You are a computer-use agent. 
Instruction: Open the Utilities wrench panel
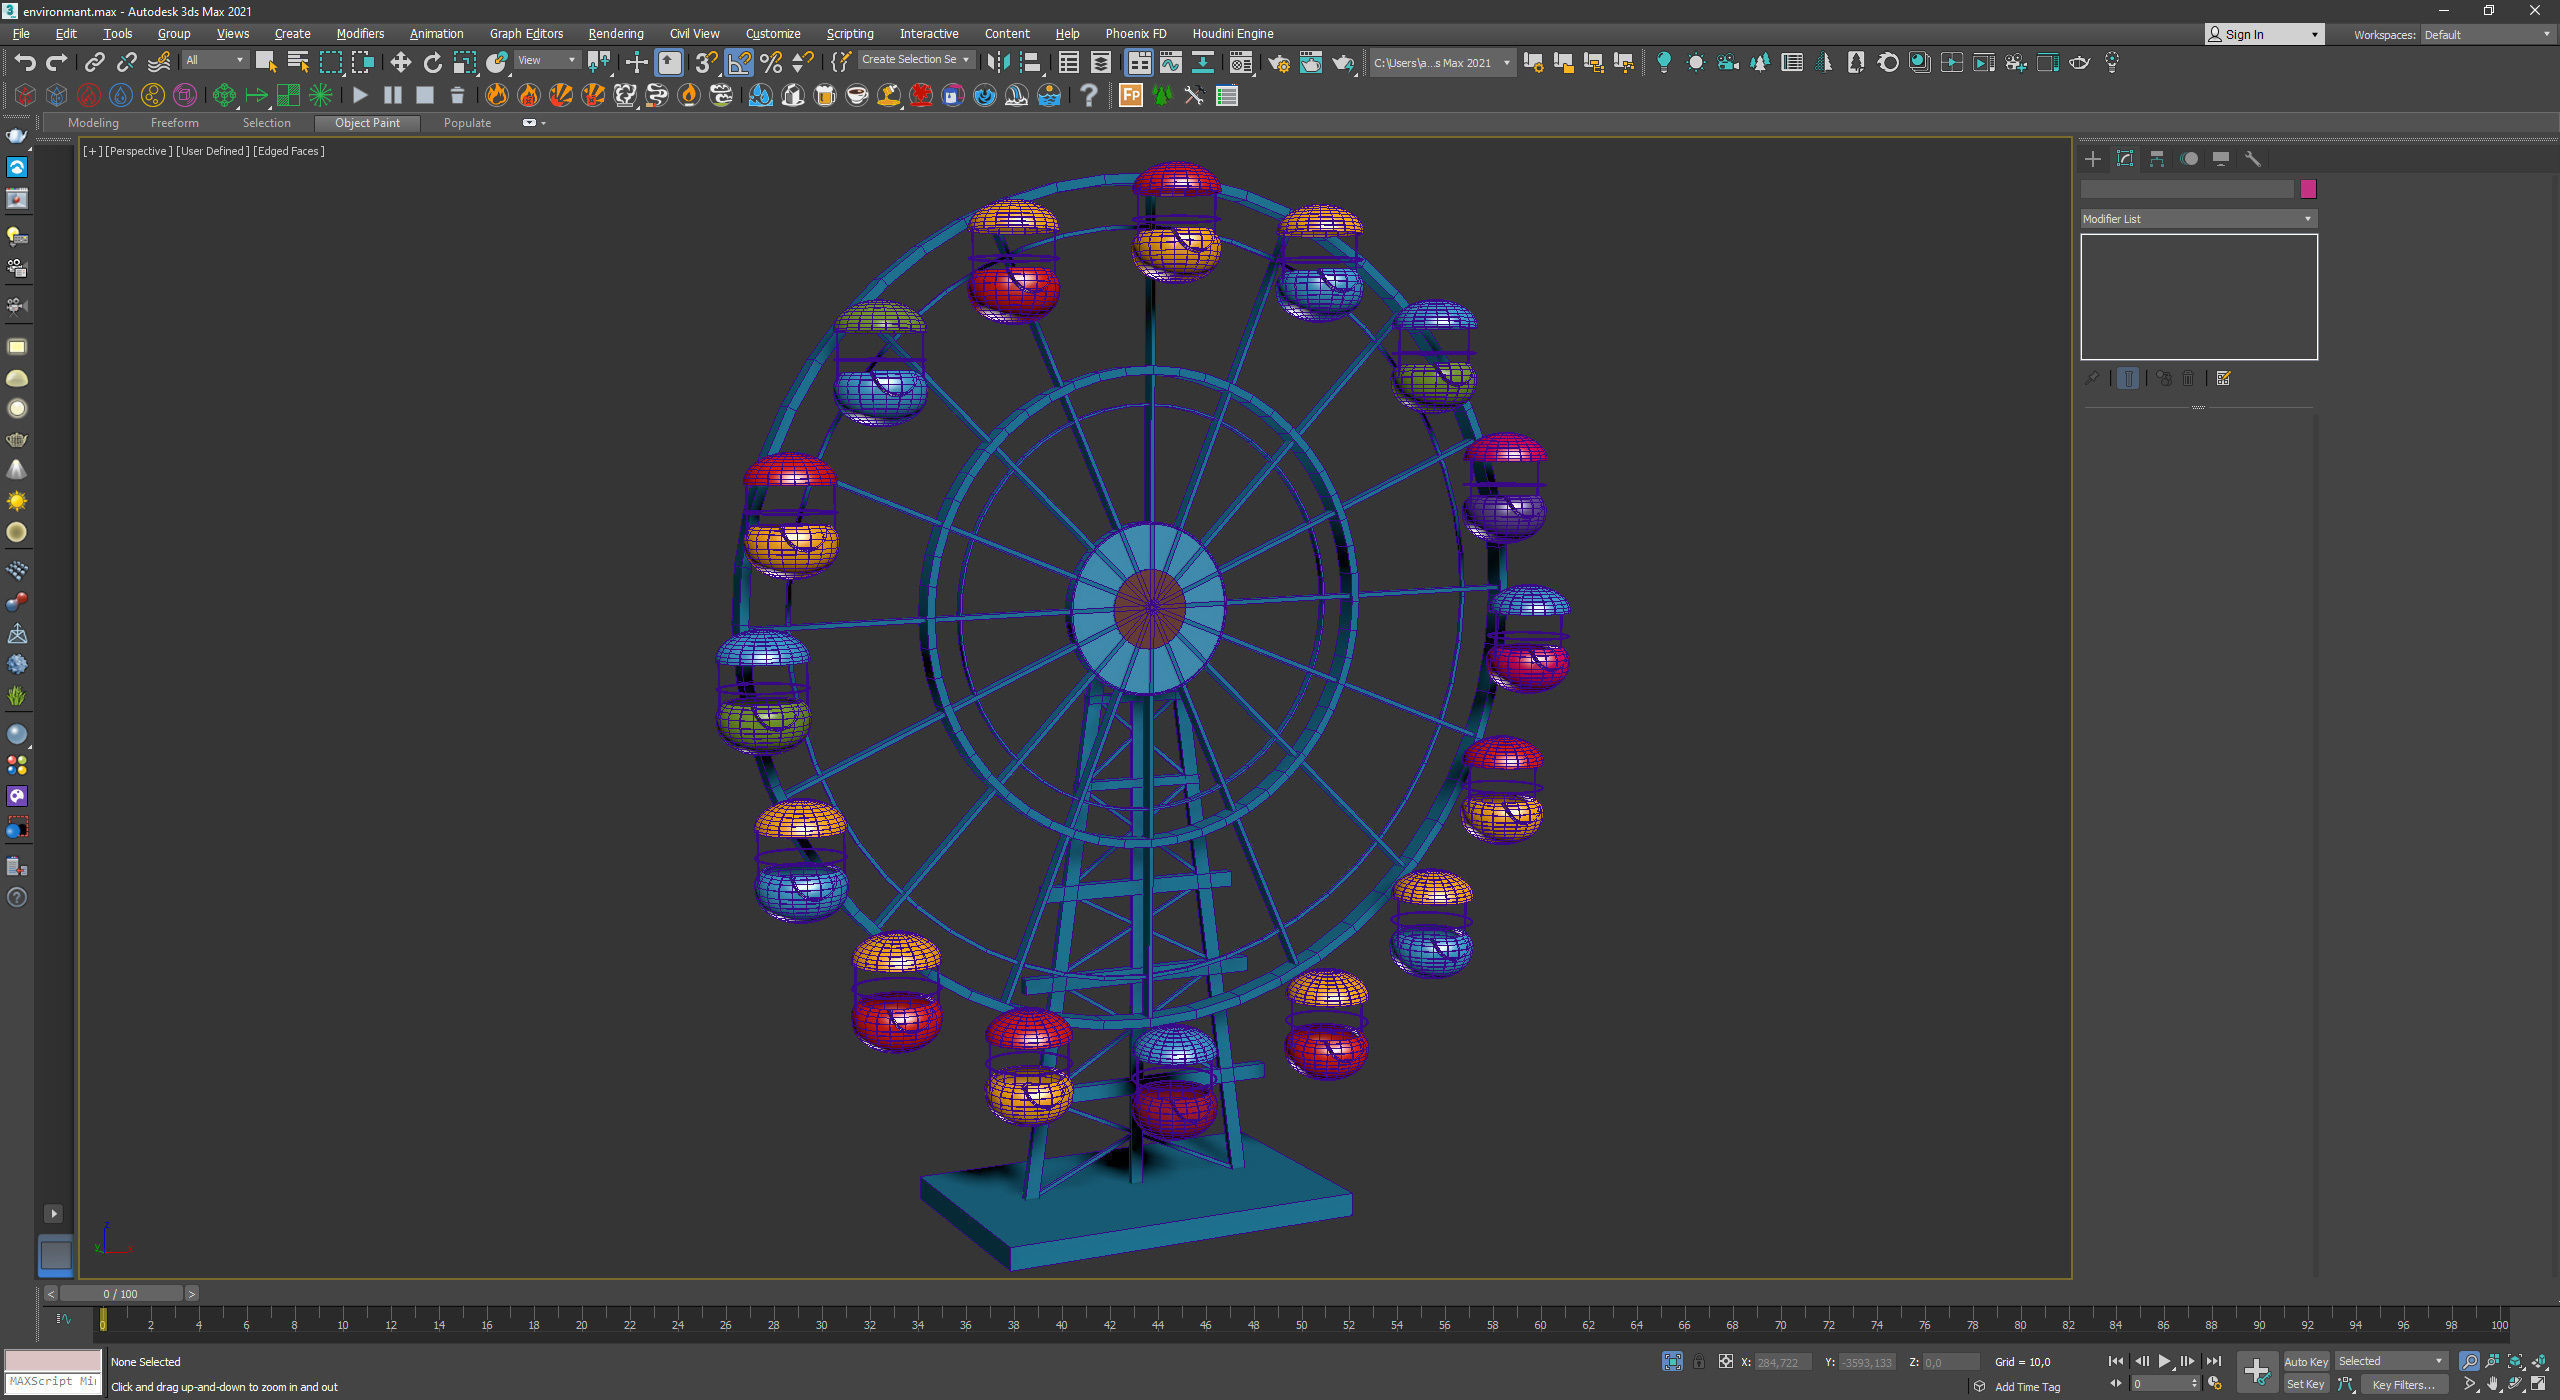coord(2252,159)
